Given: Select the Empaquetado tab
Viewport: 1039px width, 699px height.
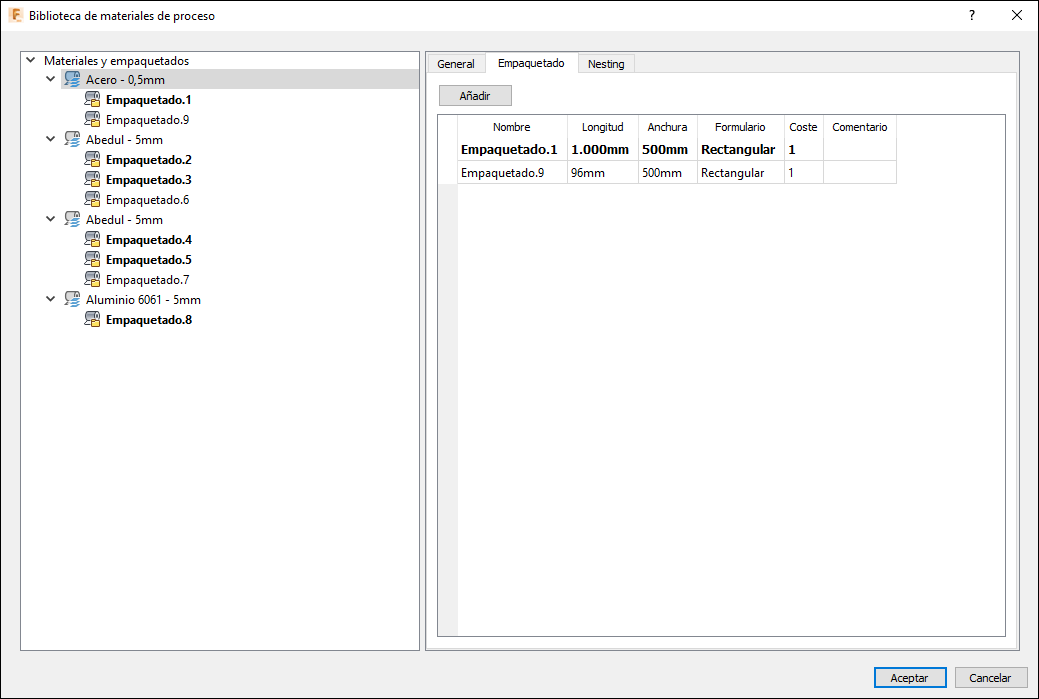Looking at the screenshot, I should pyautogui.click(x=531, y=63).
